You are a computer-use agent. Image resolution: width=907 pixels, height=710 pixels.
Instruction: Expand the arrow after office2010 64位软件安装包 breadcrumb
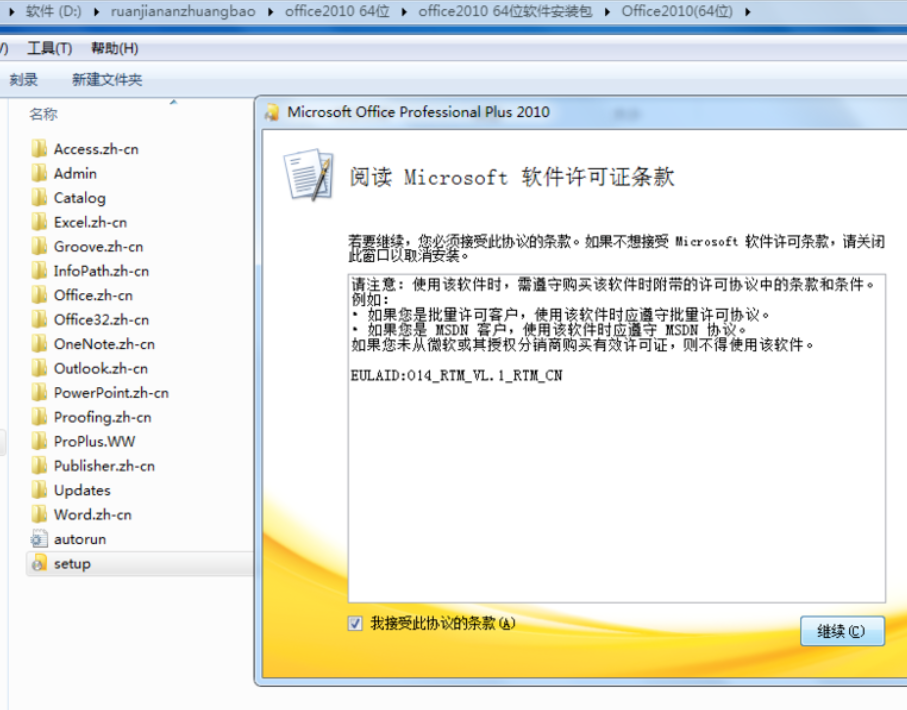pos(607,12)
